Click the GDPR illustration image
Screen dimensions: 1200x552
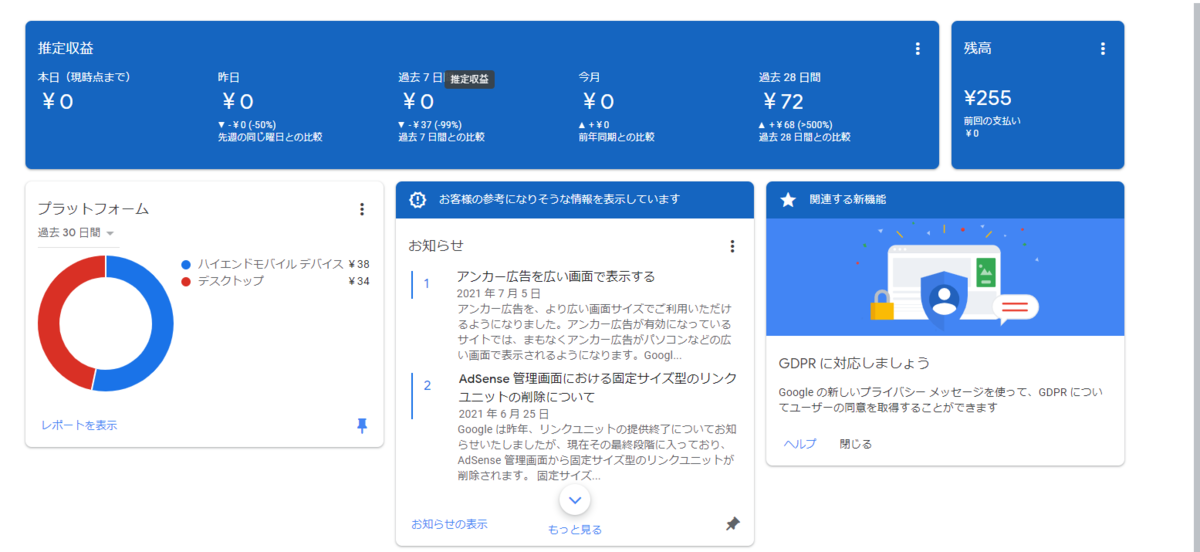[x=945, y=277]
